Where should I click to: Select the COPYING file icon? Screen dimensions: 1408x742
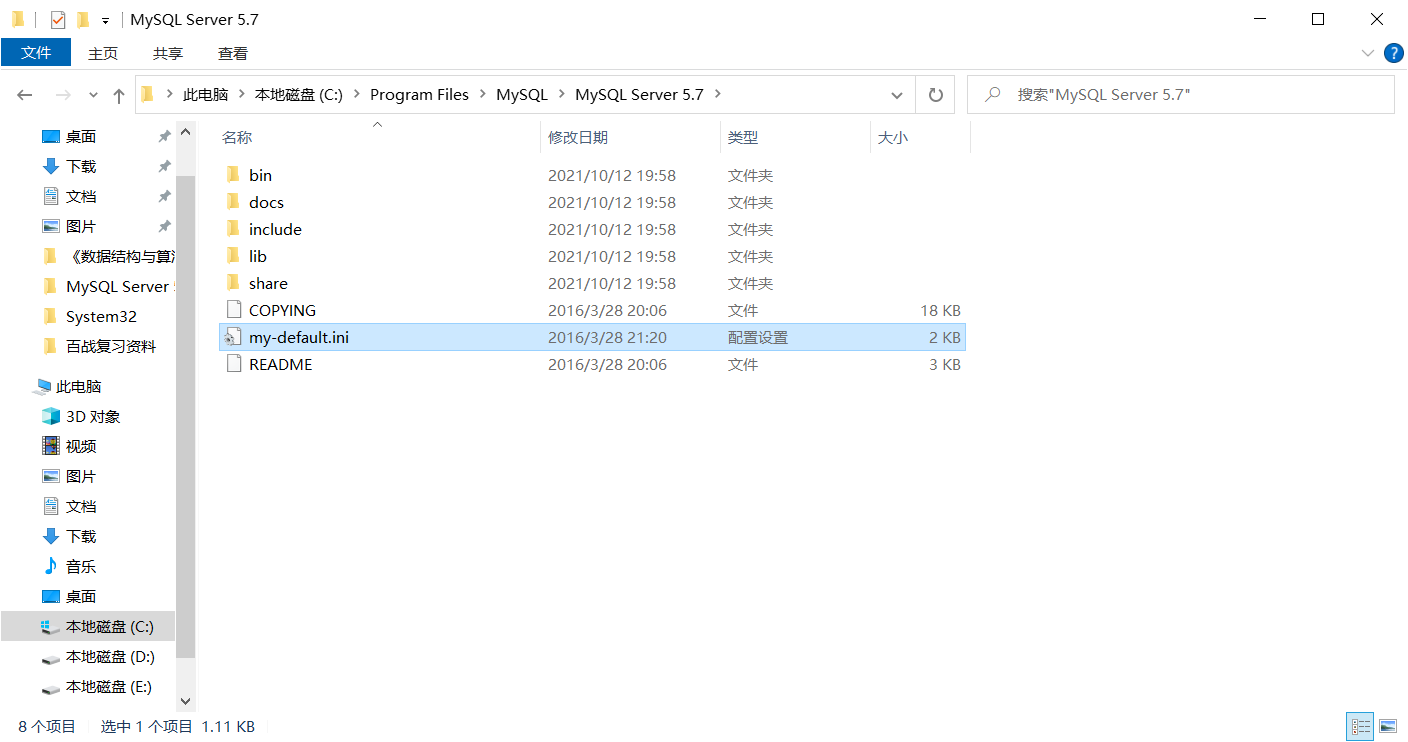click(233, 310)
